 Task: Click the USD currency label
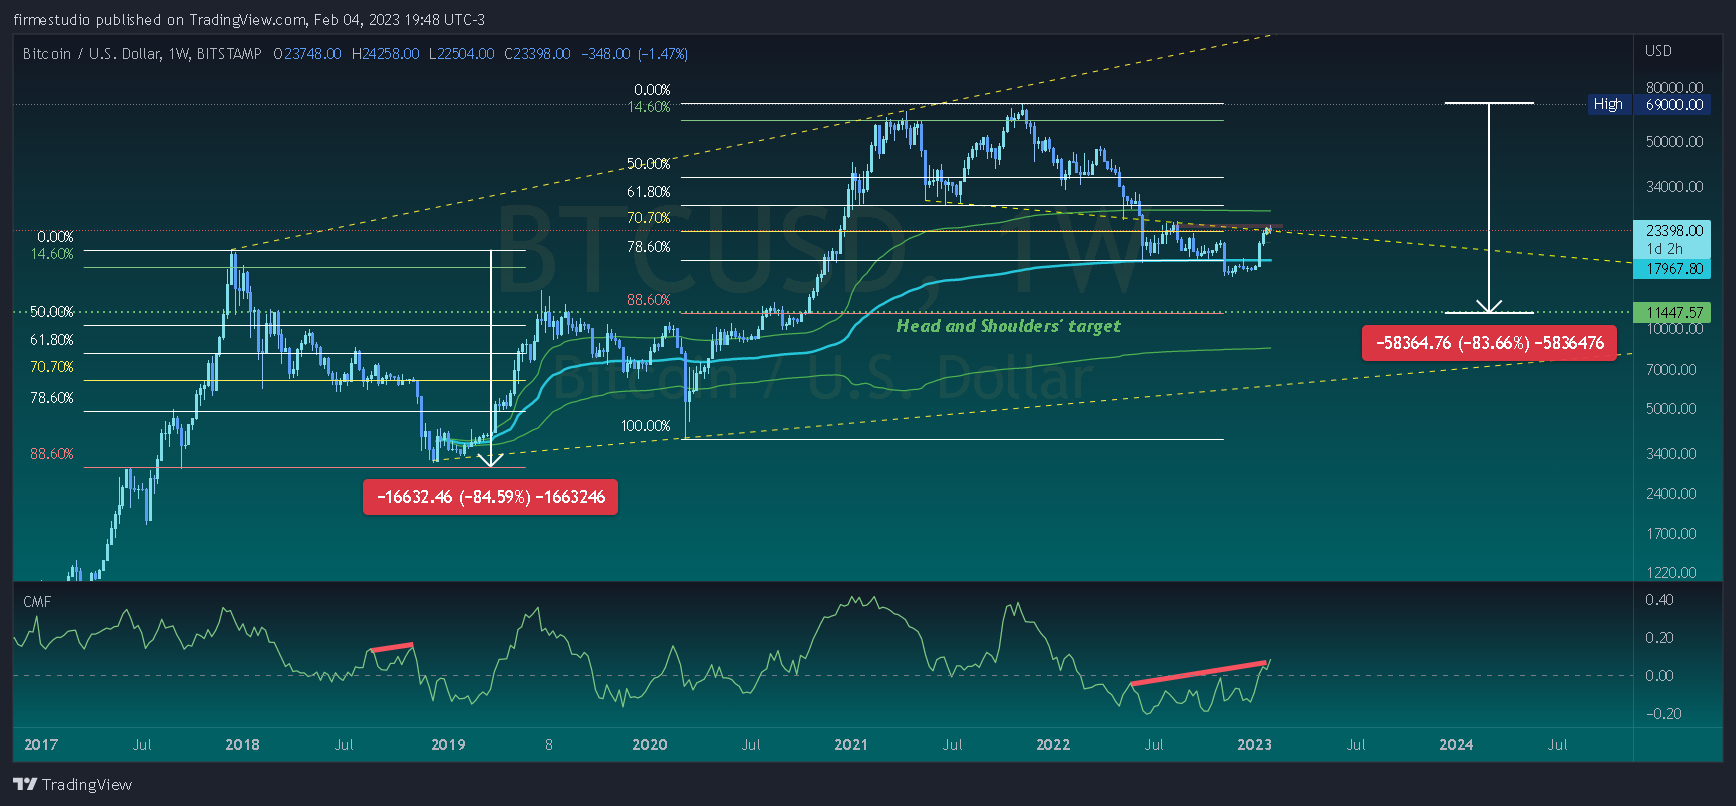coord(1658,51)
